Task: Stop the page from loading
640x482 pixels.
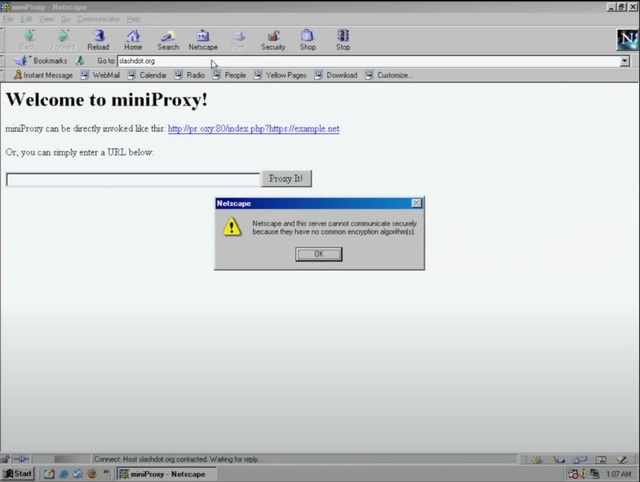Action: pyautogui.click(x=343, y=40)
